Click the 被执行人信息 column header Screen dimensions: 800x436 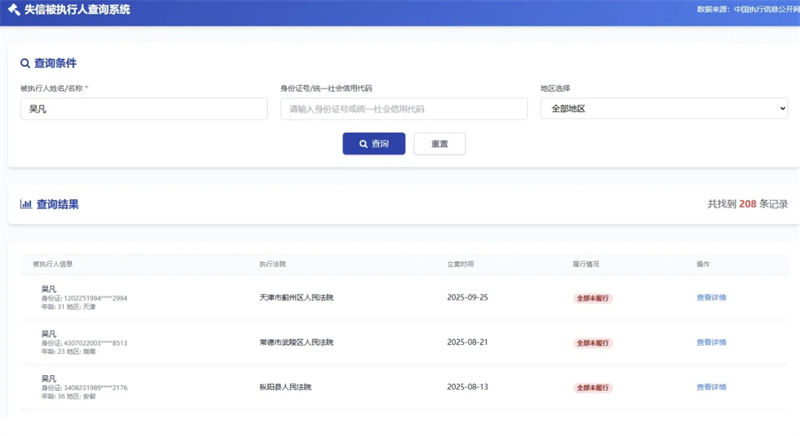[x=52, y=264]
